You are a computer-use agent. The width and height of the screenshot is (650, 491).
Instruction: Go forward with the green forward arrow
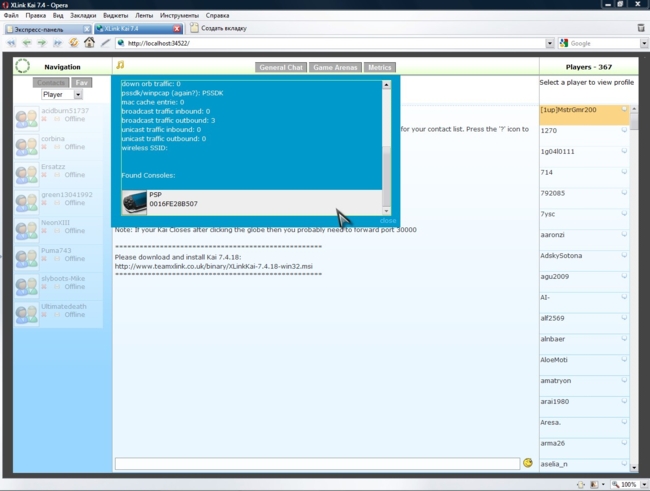(42, 43)
